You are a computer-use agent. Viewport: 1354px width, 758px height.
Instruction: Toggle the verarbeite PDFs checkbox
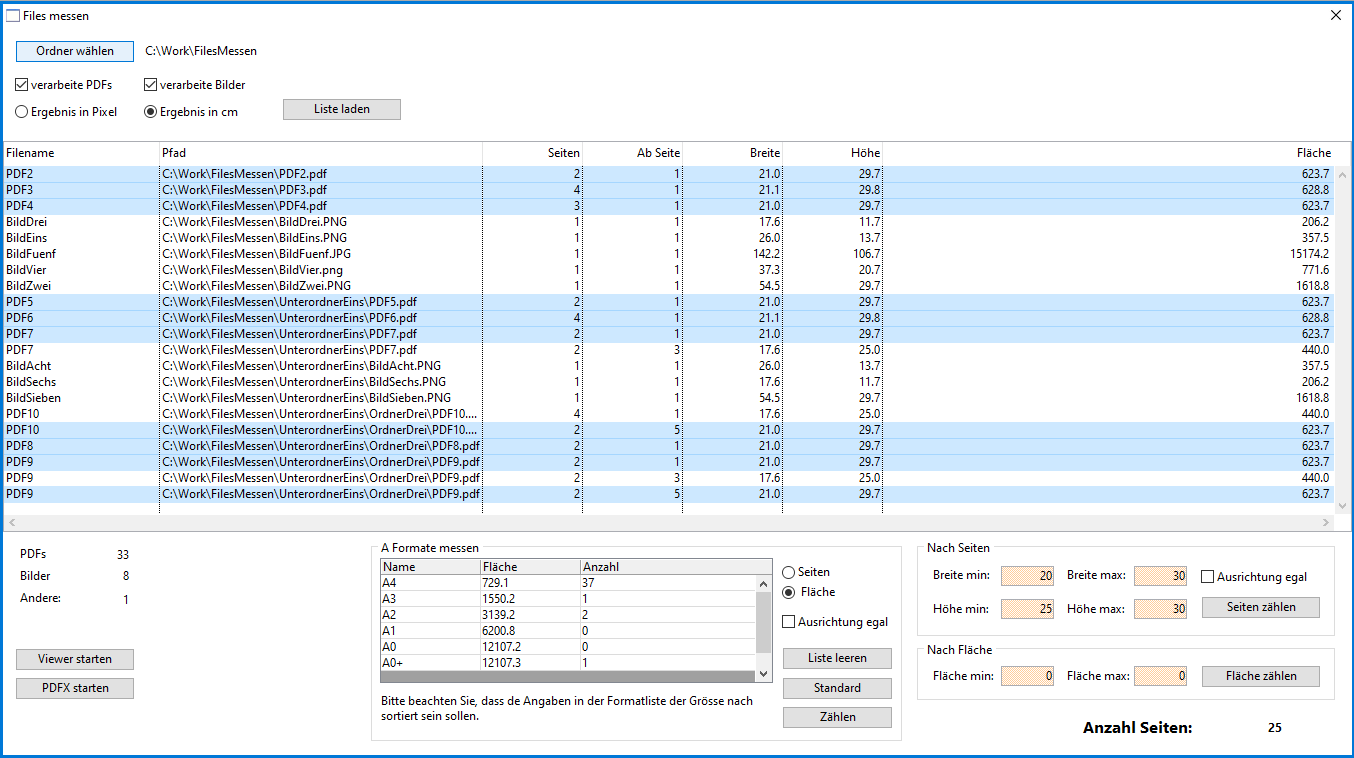[x=22, y=85]
